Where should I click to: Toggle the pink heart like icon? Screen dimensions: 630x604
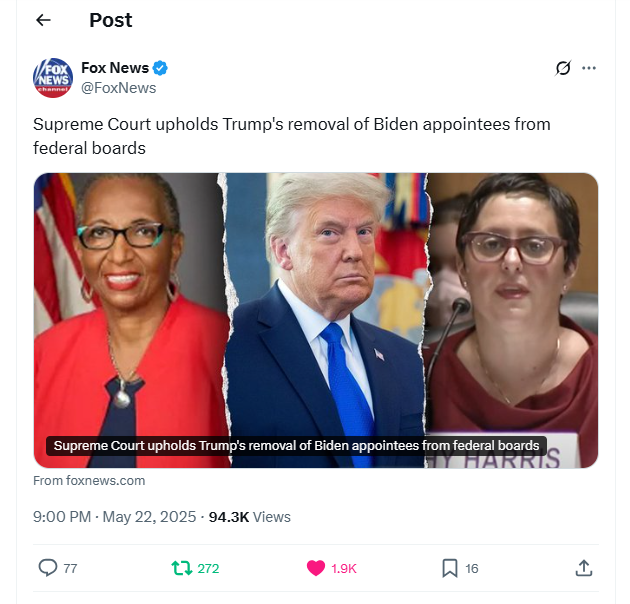(316, 568)
